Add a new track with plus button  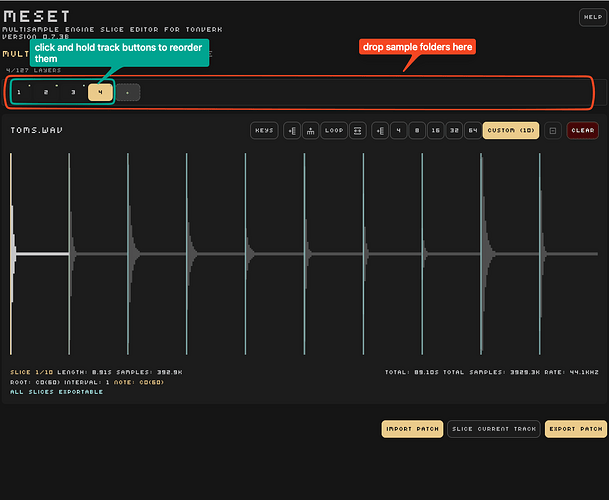(128, 92)
